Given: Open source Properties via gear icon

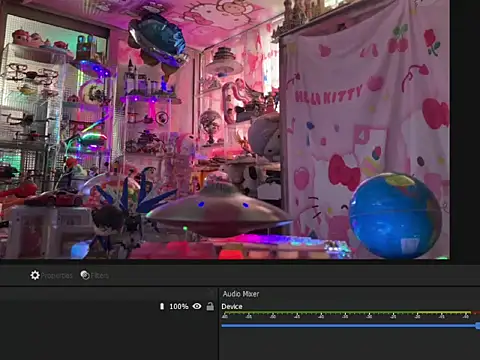Looking at the screenshot, I should pos(35,275).
